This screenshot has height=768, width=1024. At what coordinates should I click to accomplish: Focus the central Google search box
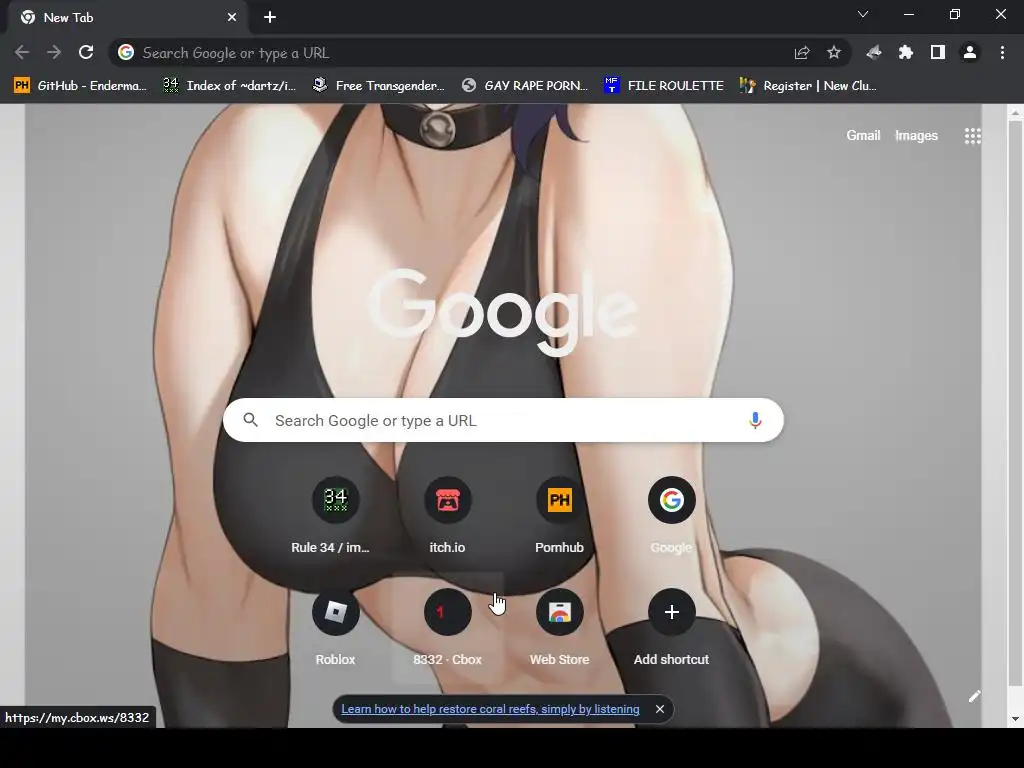click(x=503, y=420)
